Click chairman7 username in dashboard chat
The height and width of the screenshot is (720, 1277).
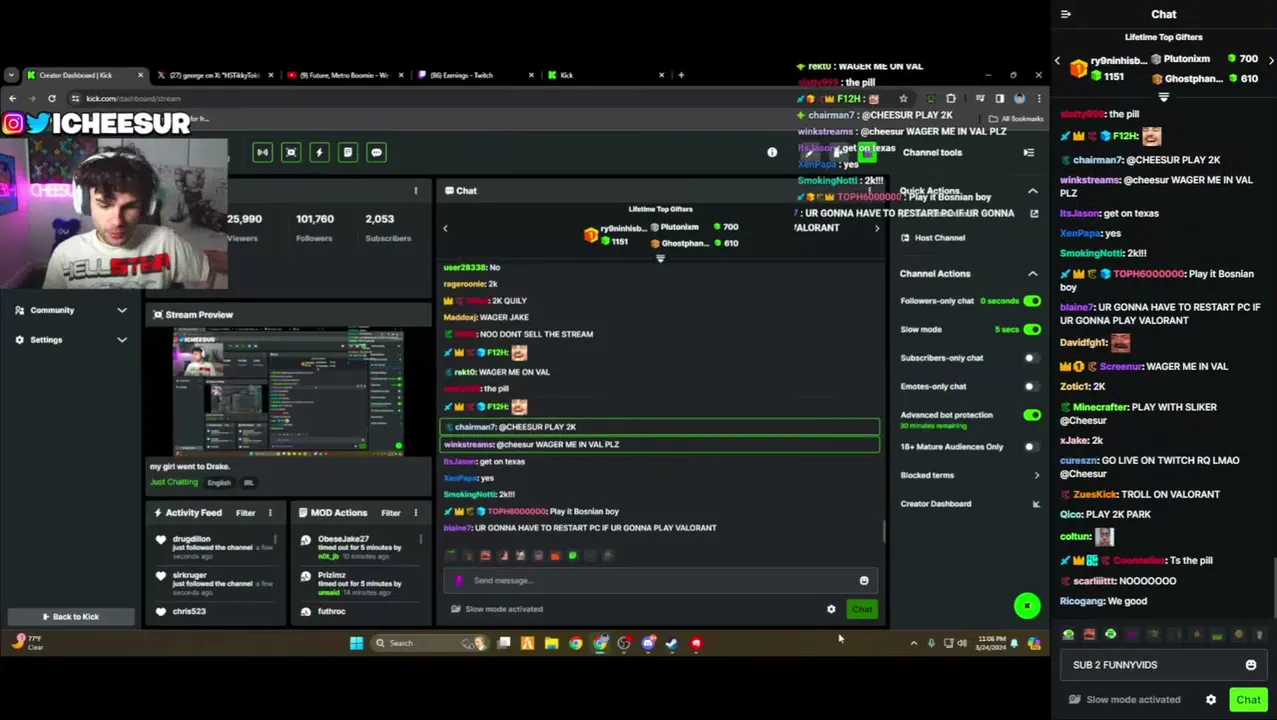475,427
